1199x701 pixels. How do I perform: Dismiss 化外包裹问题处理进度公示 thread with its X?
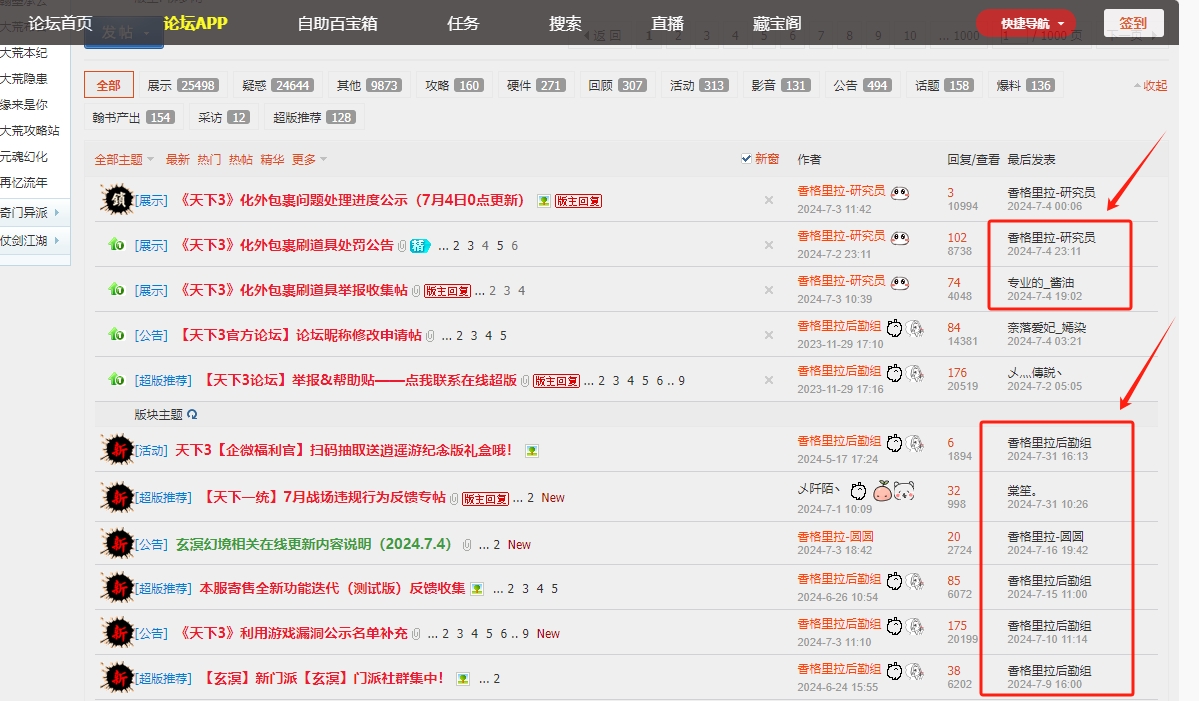pos(769,200)
